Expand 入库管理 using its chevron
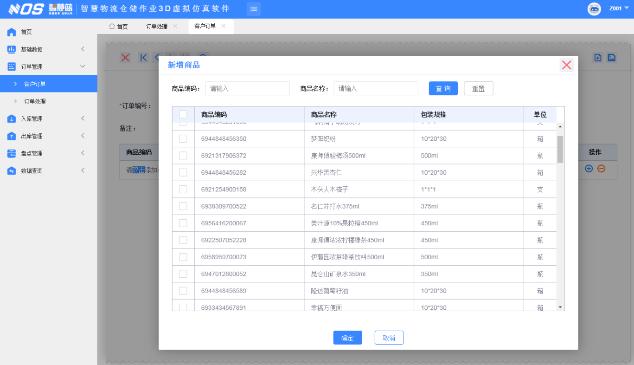 pos(83,118)
